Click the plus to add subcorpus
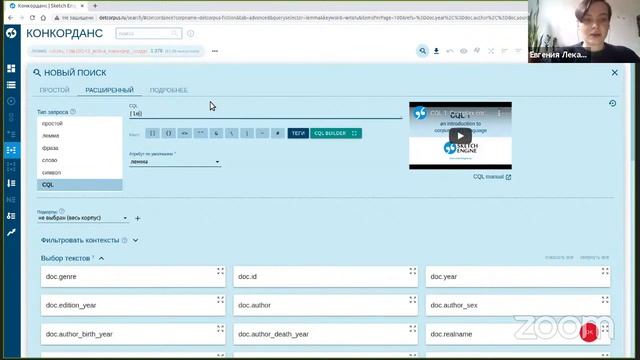The height and width of the screenshot is (360, 640). (138, 218)
